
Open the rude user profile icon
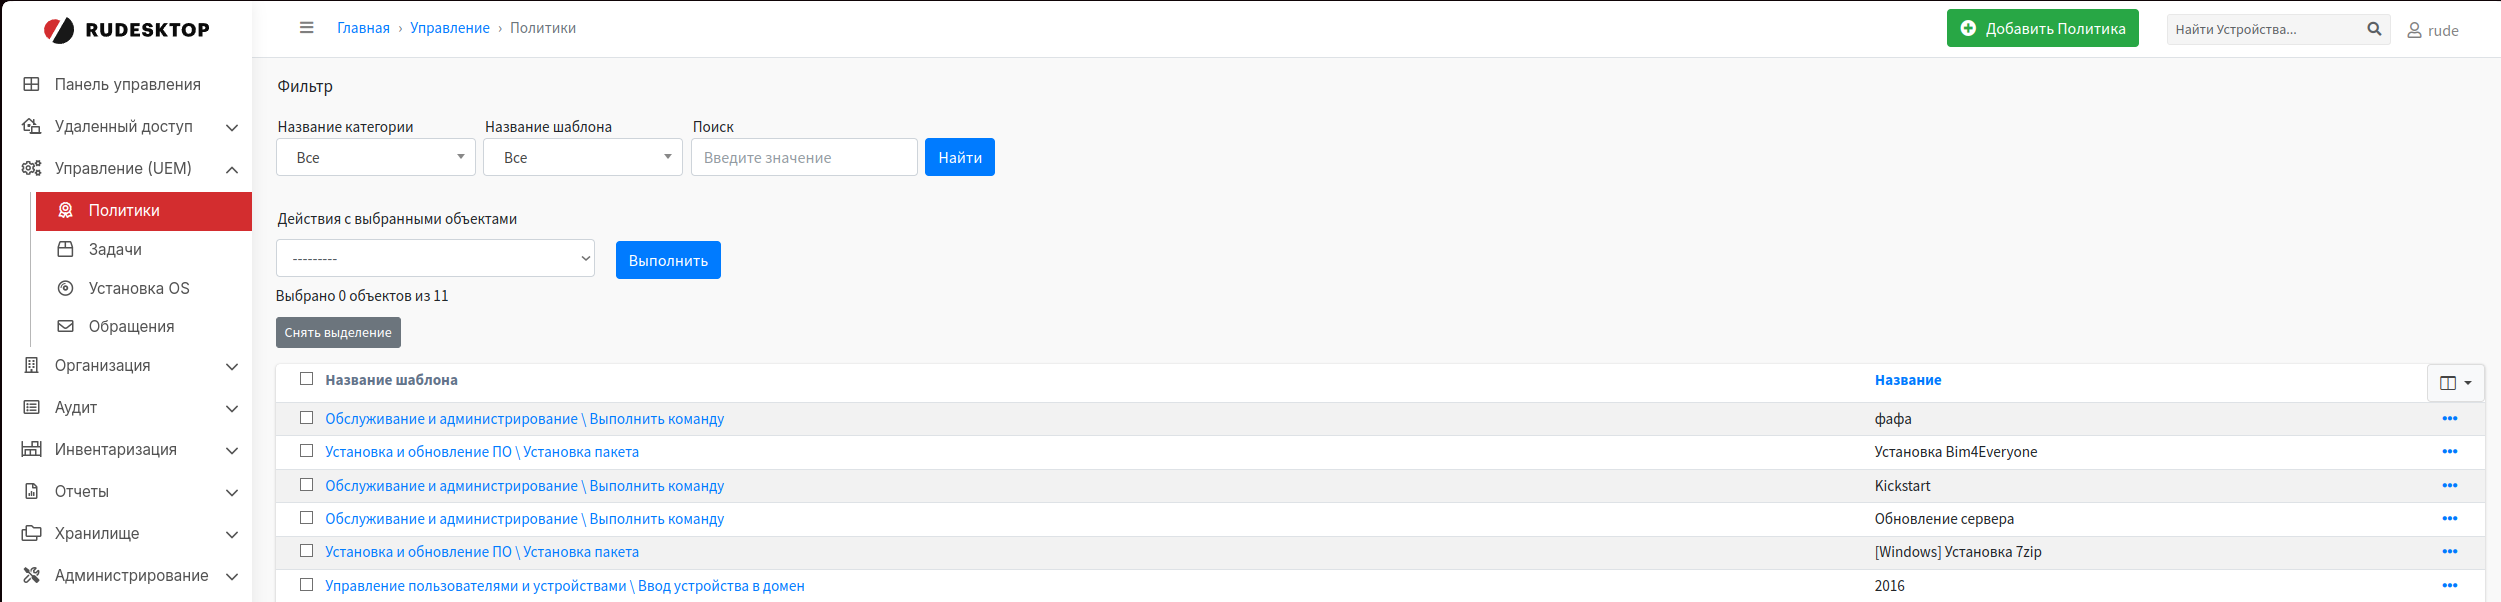coord(2414,31)
